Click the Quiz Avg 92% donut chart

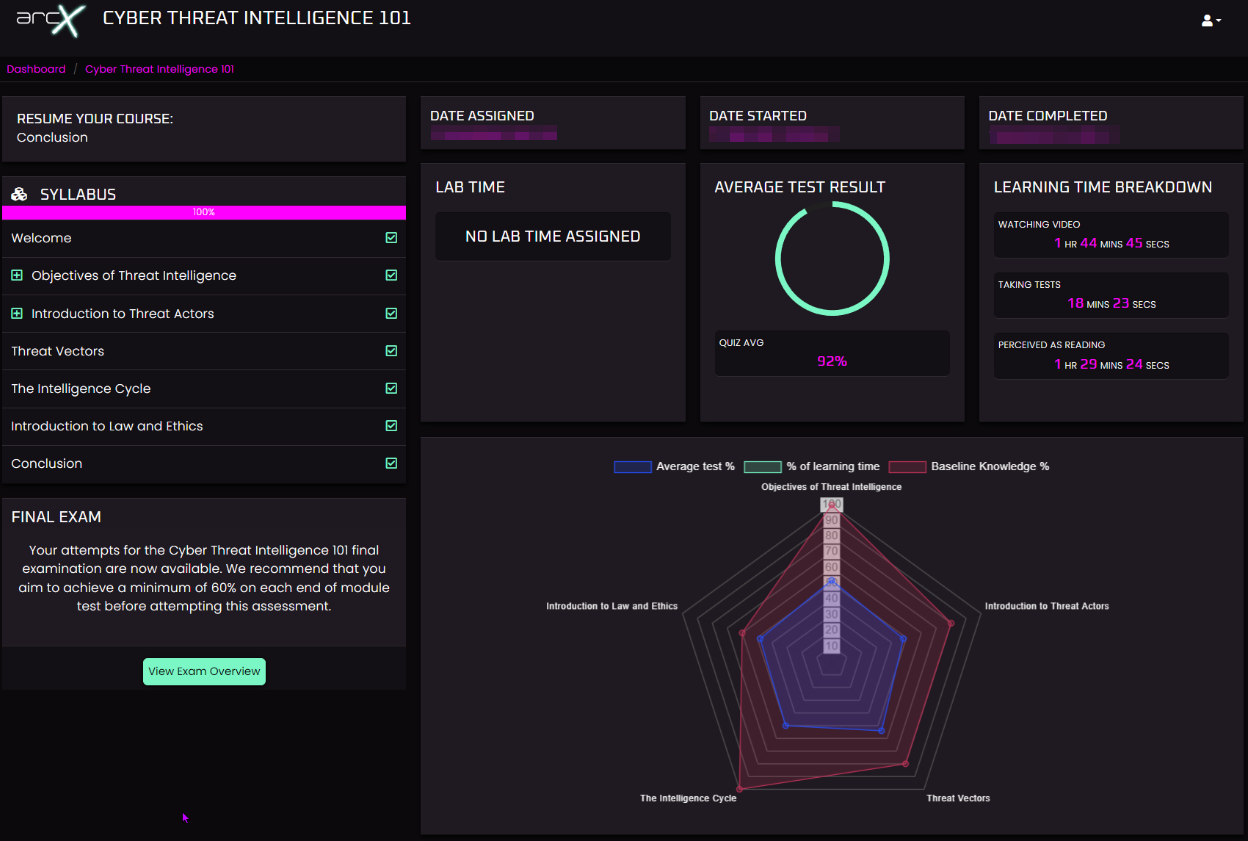832,258
